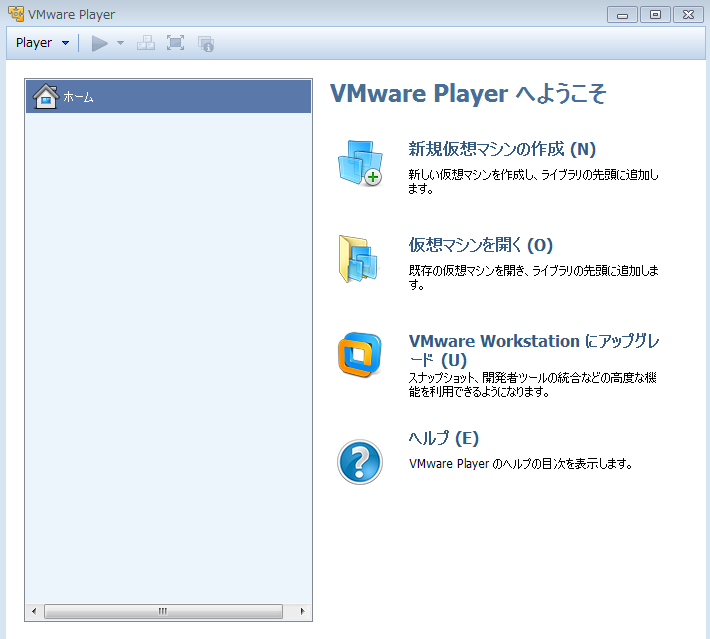Open 仮想マシンを開く (O) link
The height and width of the screenshot is (639, 710).
click(480, 245)
